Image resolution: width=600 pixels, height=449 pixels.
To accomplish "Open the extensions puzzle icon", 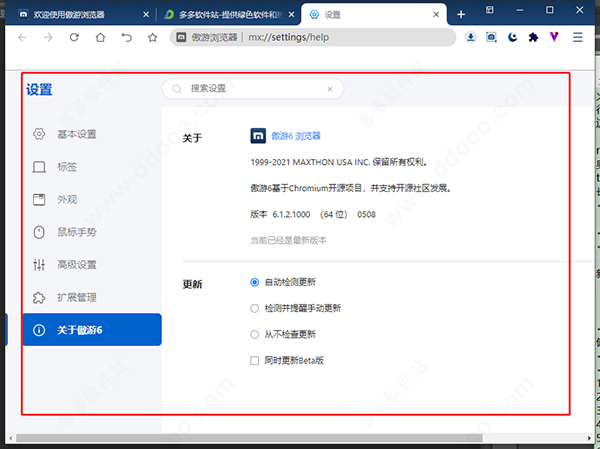I will [x=533, y=37].
